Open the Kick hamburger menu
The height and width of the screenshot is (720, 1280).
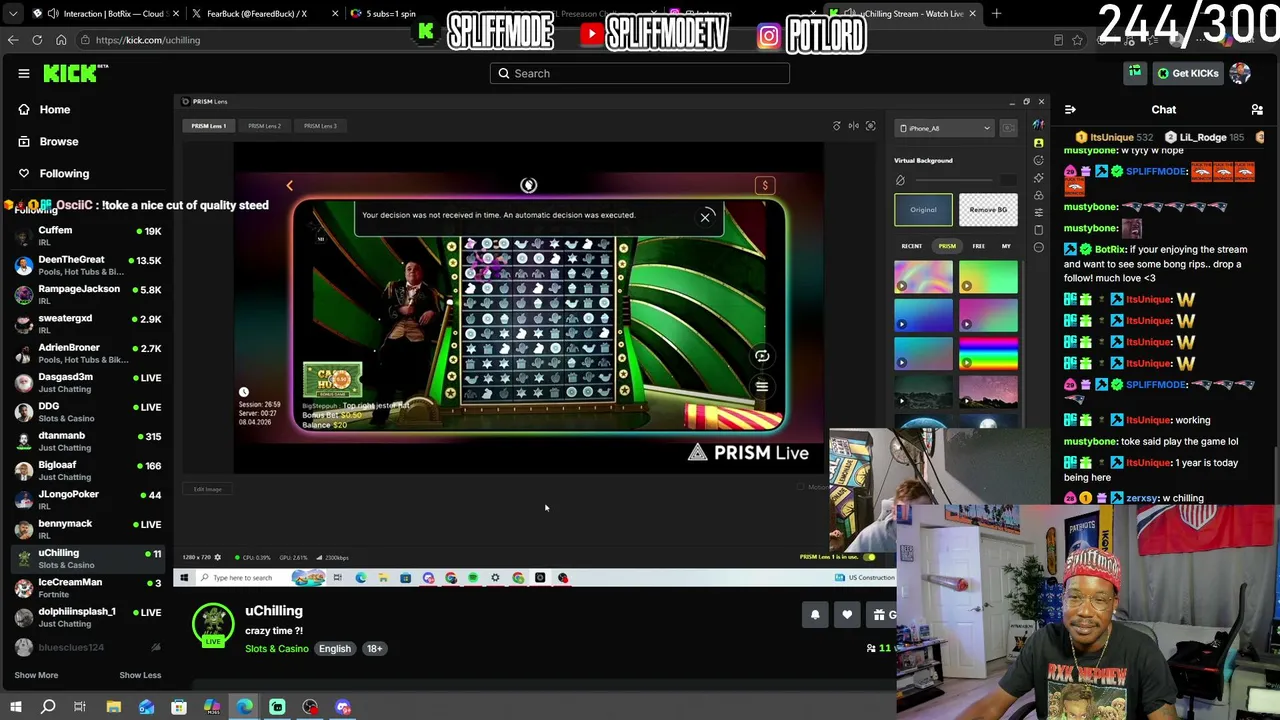(x=24, y=73)
